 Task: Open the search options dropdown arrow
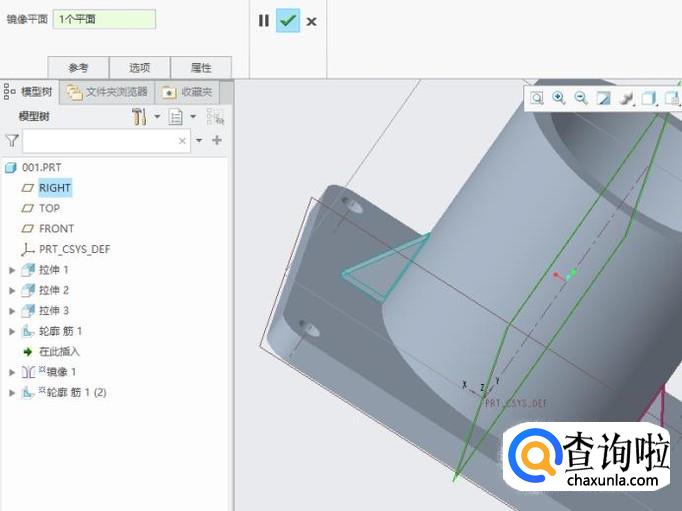[x=199, y=141]
